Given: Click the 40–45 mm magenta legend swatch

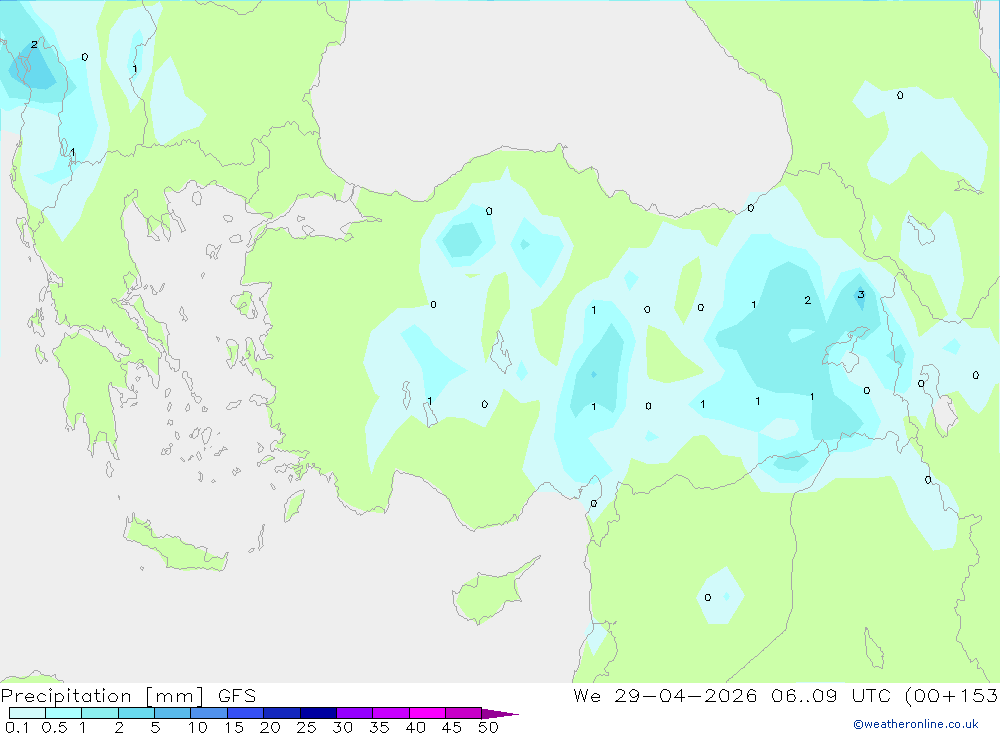Looking at the screenshot, I should pos(427,713).
